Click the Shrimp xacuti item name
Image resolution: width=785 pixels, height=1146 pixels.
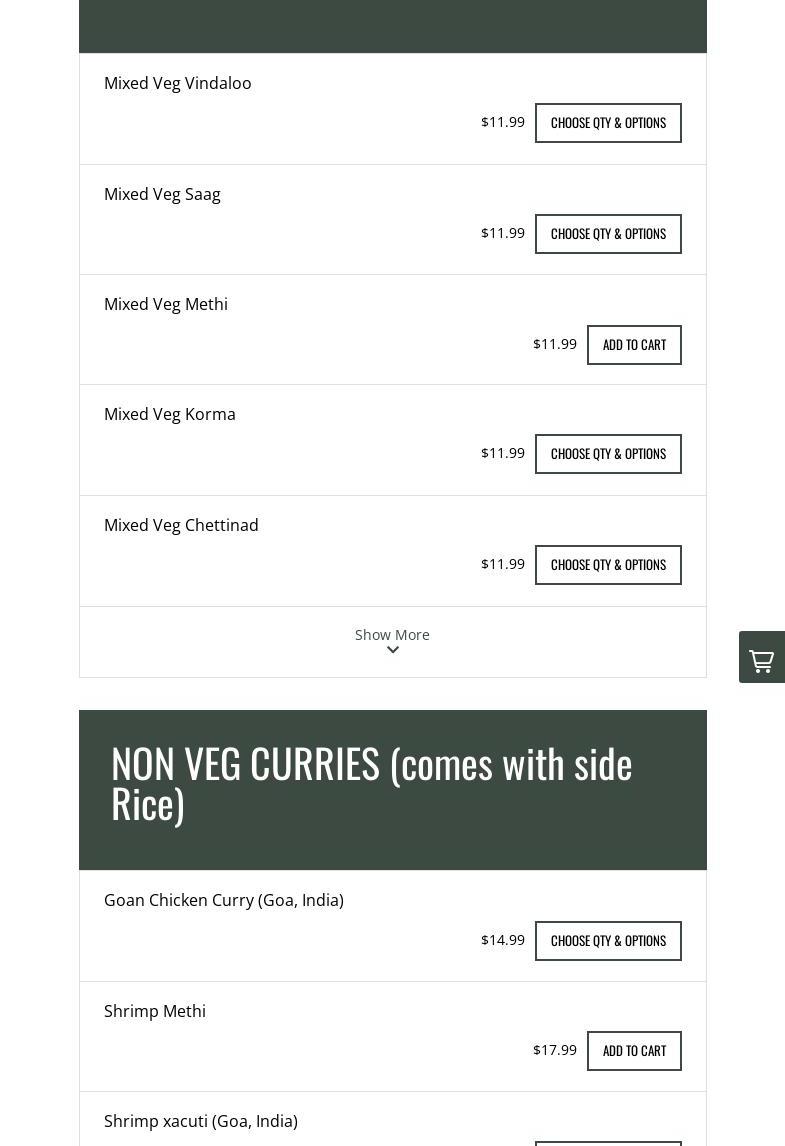tap(201, 1121)
